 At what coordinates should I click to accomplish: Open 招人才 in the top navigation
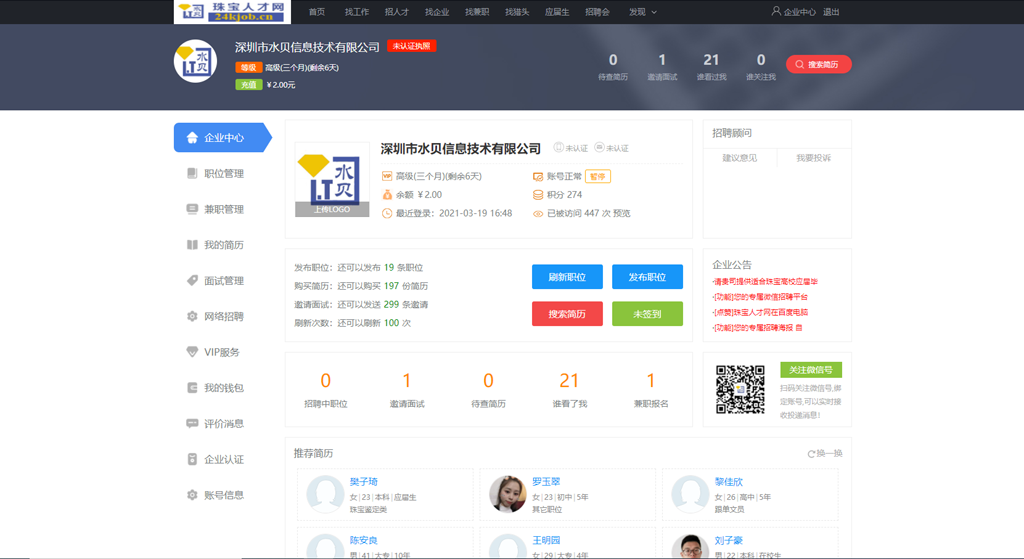click(x=396, y=12)
